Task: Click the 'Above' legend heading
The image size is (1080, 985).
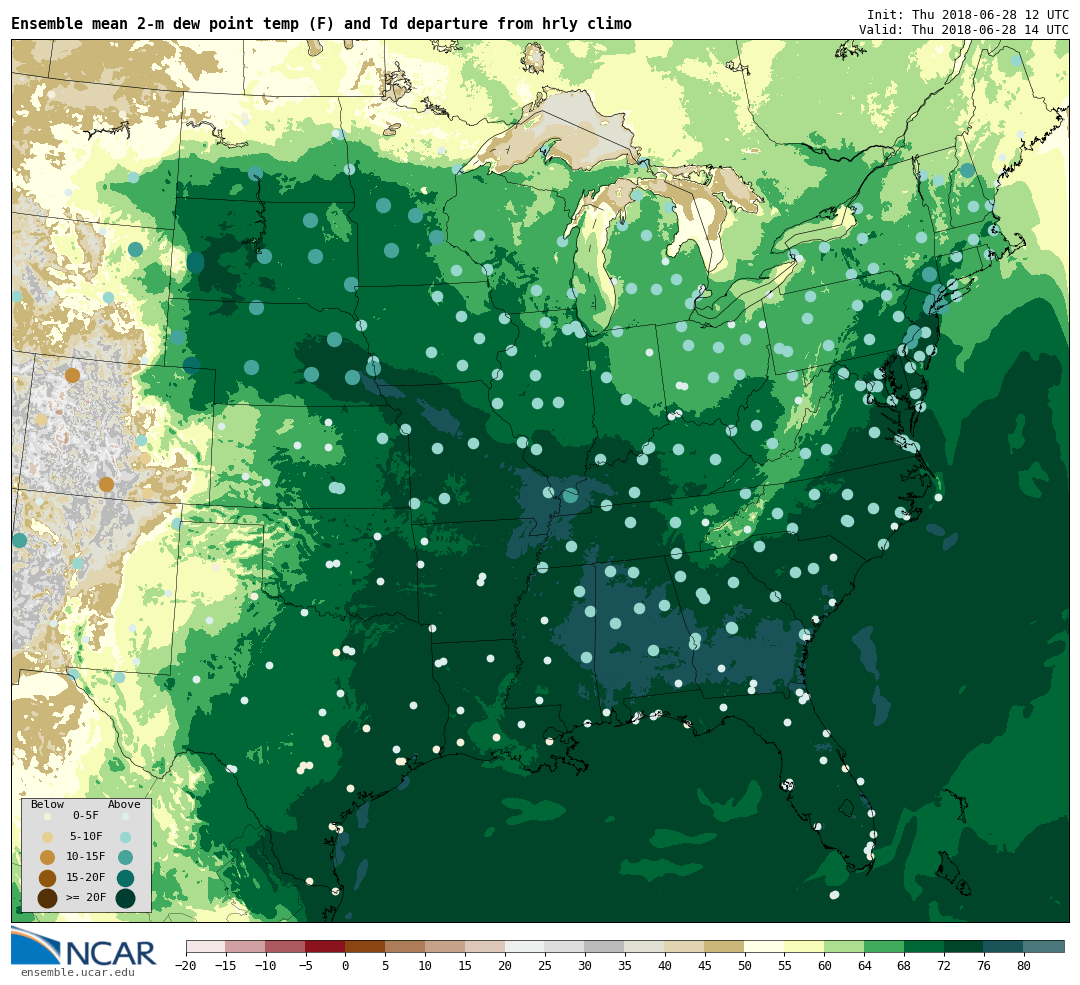Action: (x=124, y=805)
